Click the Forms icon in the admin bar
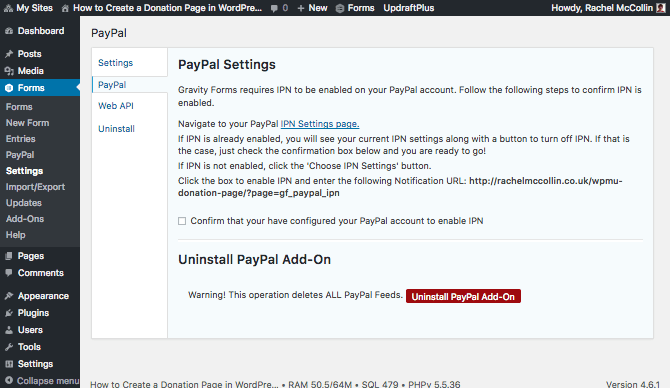This screenshot has width=670, height=388. tap(340, 8)
